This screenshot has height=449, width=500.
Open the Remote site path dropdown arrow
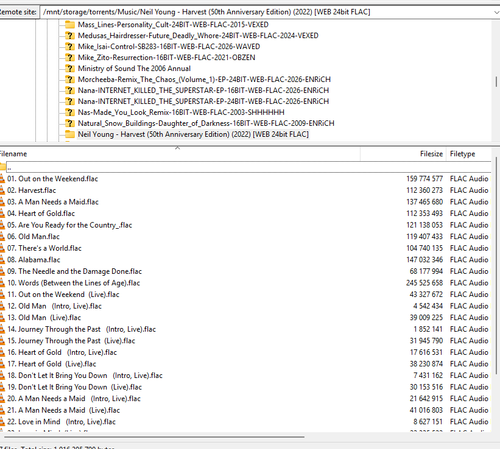[496, 12]
